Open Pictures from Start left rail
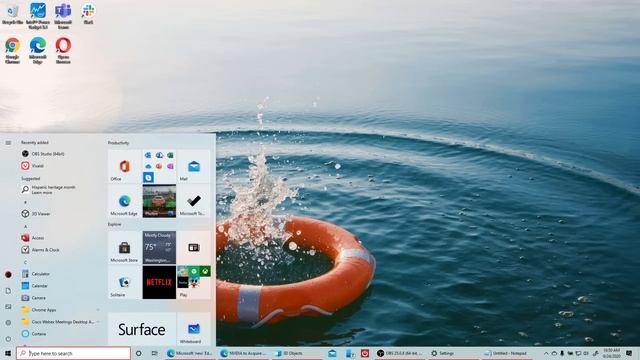The image size is (640, 360). (x=8, y=307)
